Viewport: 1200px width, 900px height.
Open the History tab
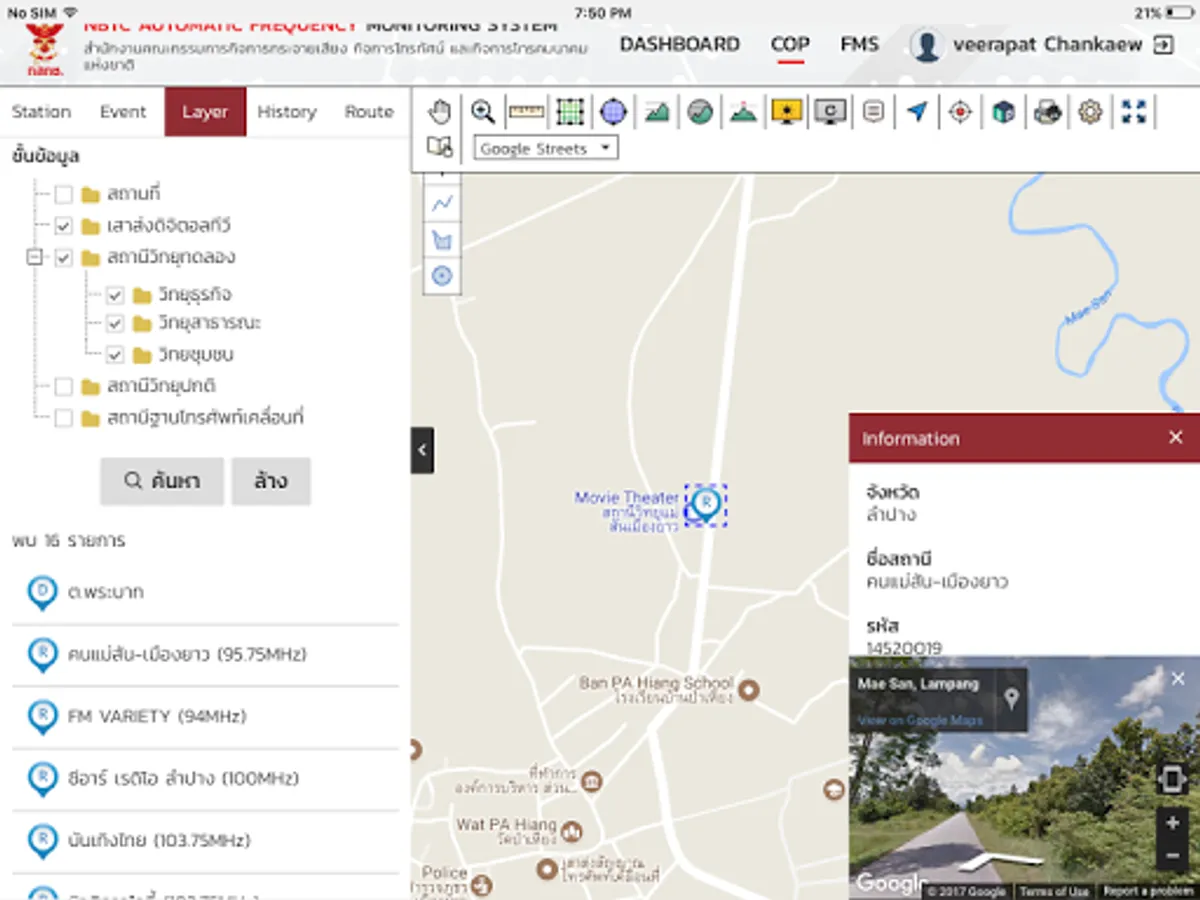pos(287,112)
